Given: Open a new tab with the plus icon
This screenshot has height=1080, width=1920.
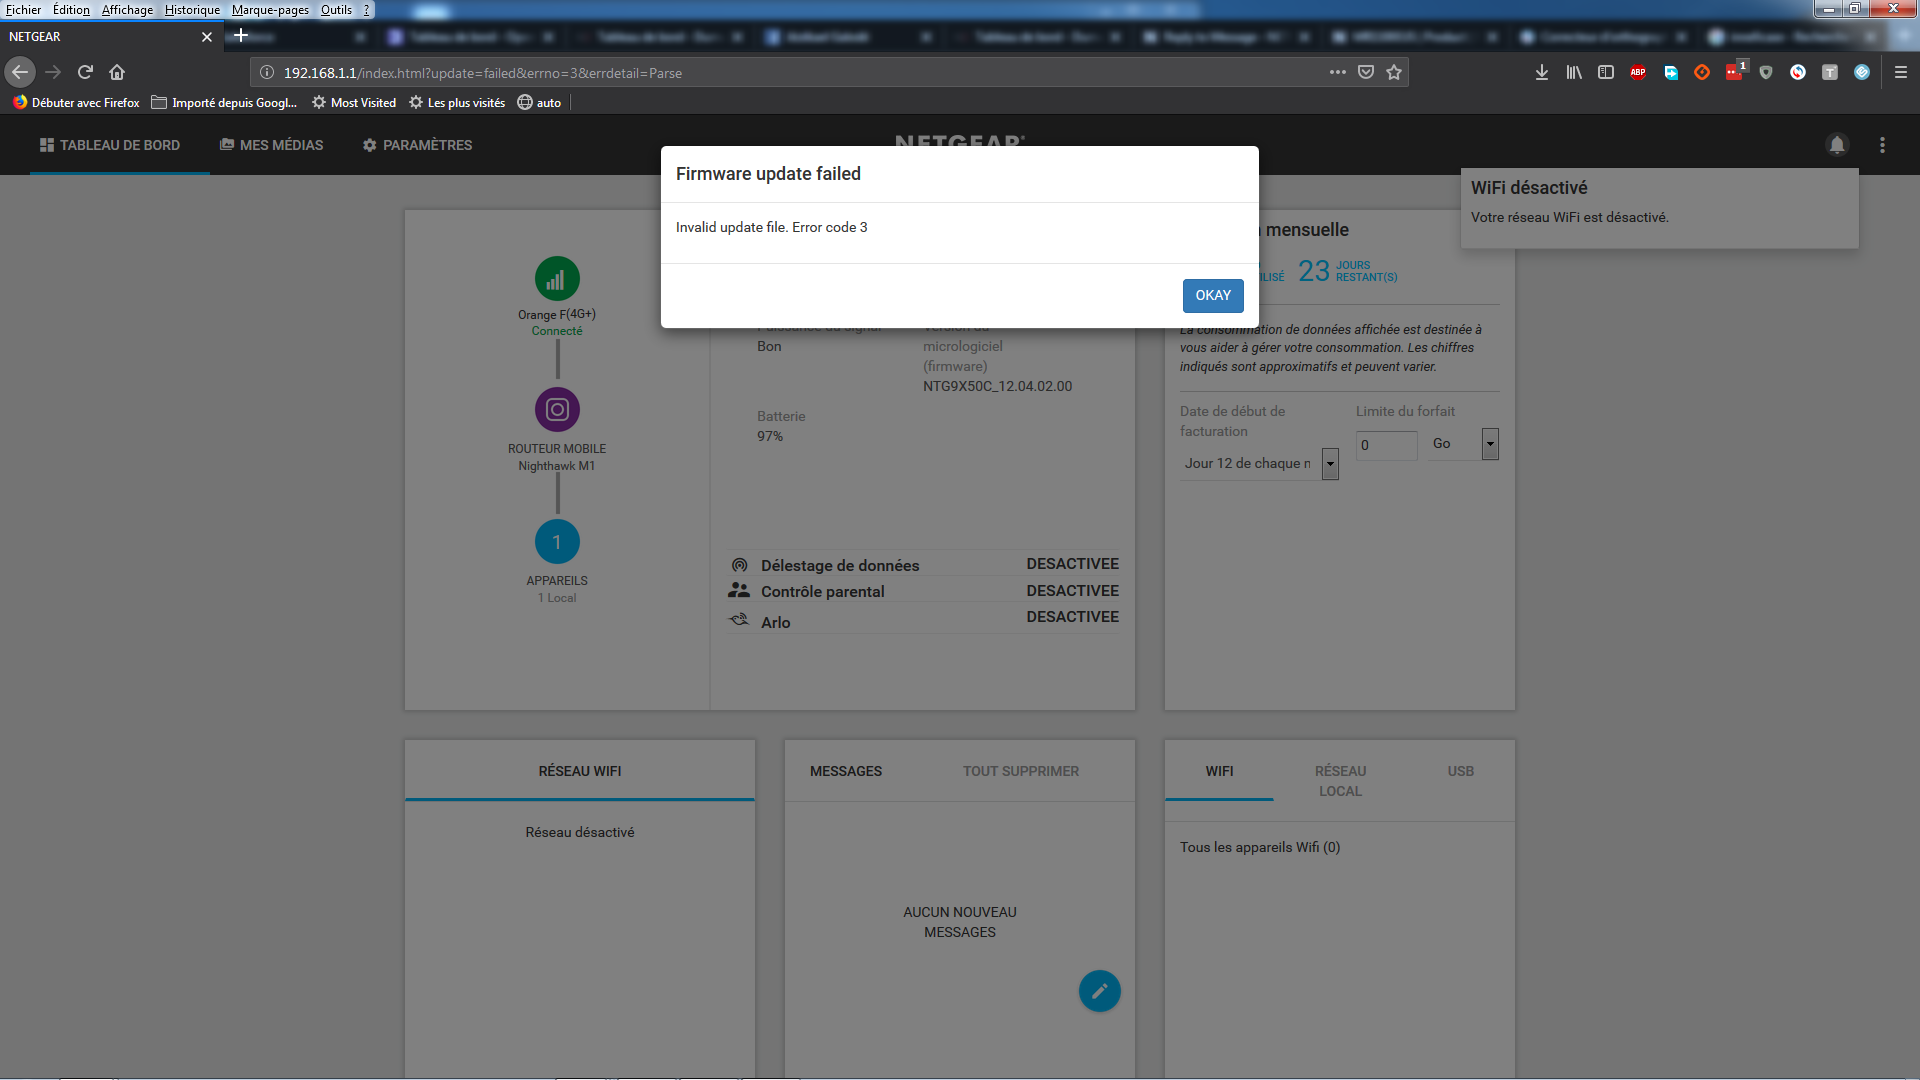Looking at the screenshot, I should pos(240,36).
